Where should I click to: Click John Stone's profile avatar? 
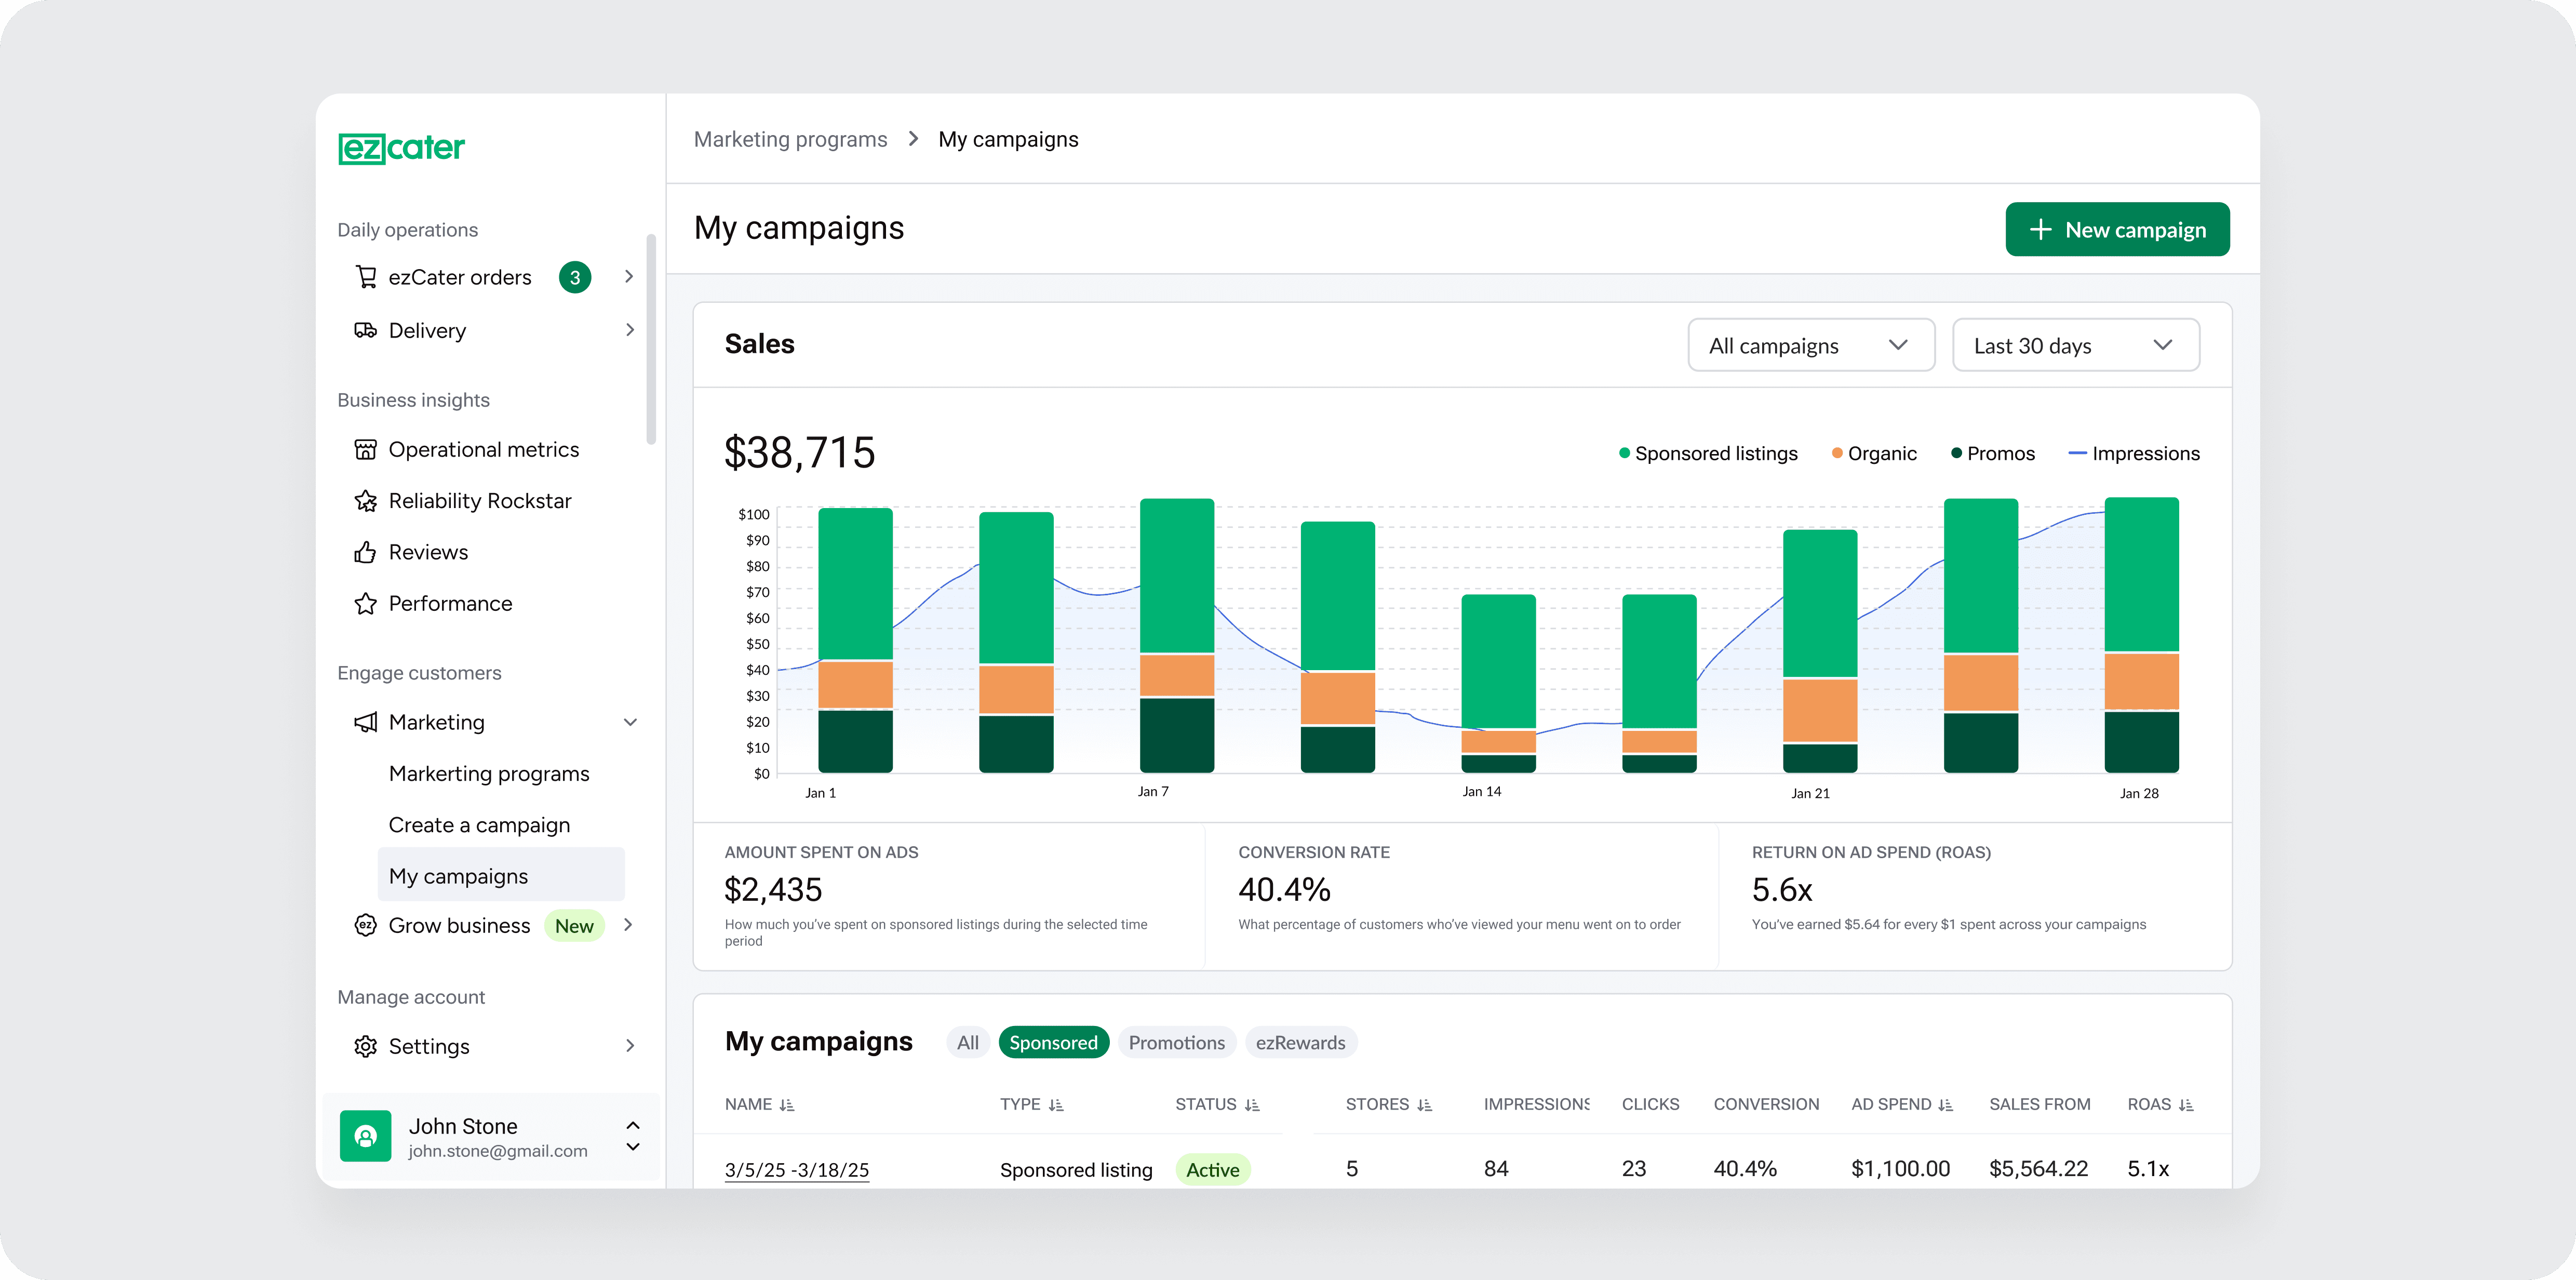(x=366, y=1136)
